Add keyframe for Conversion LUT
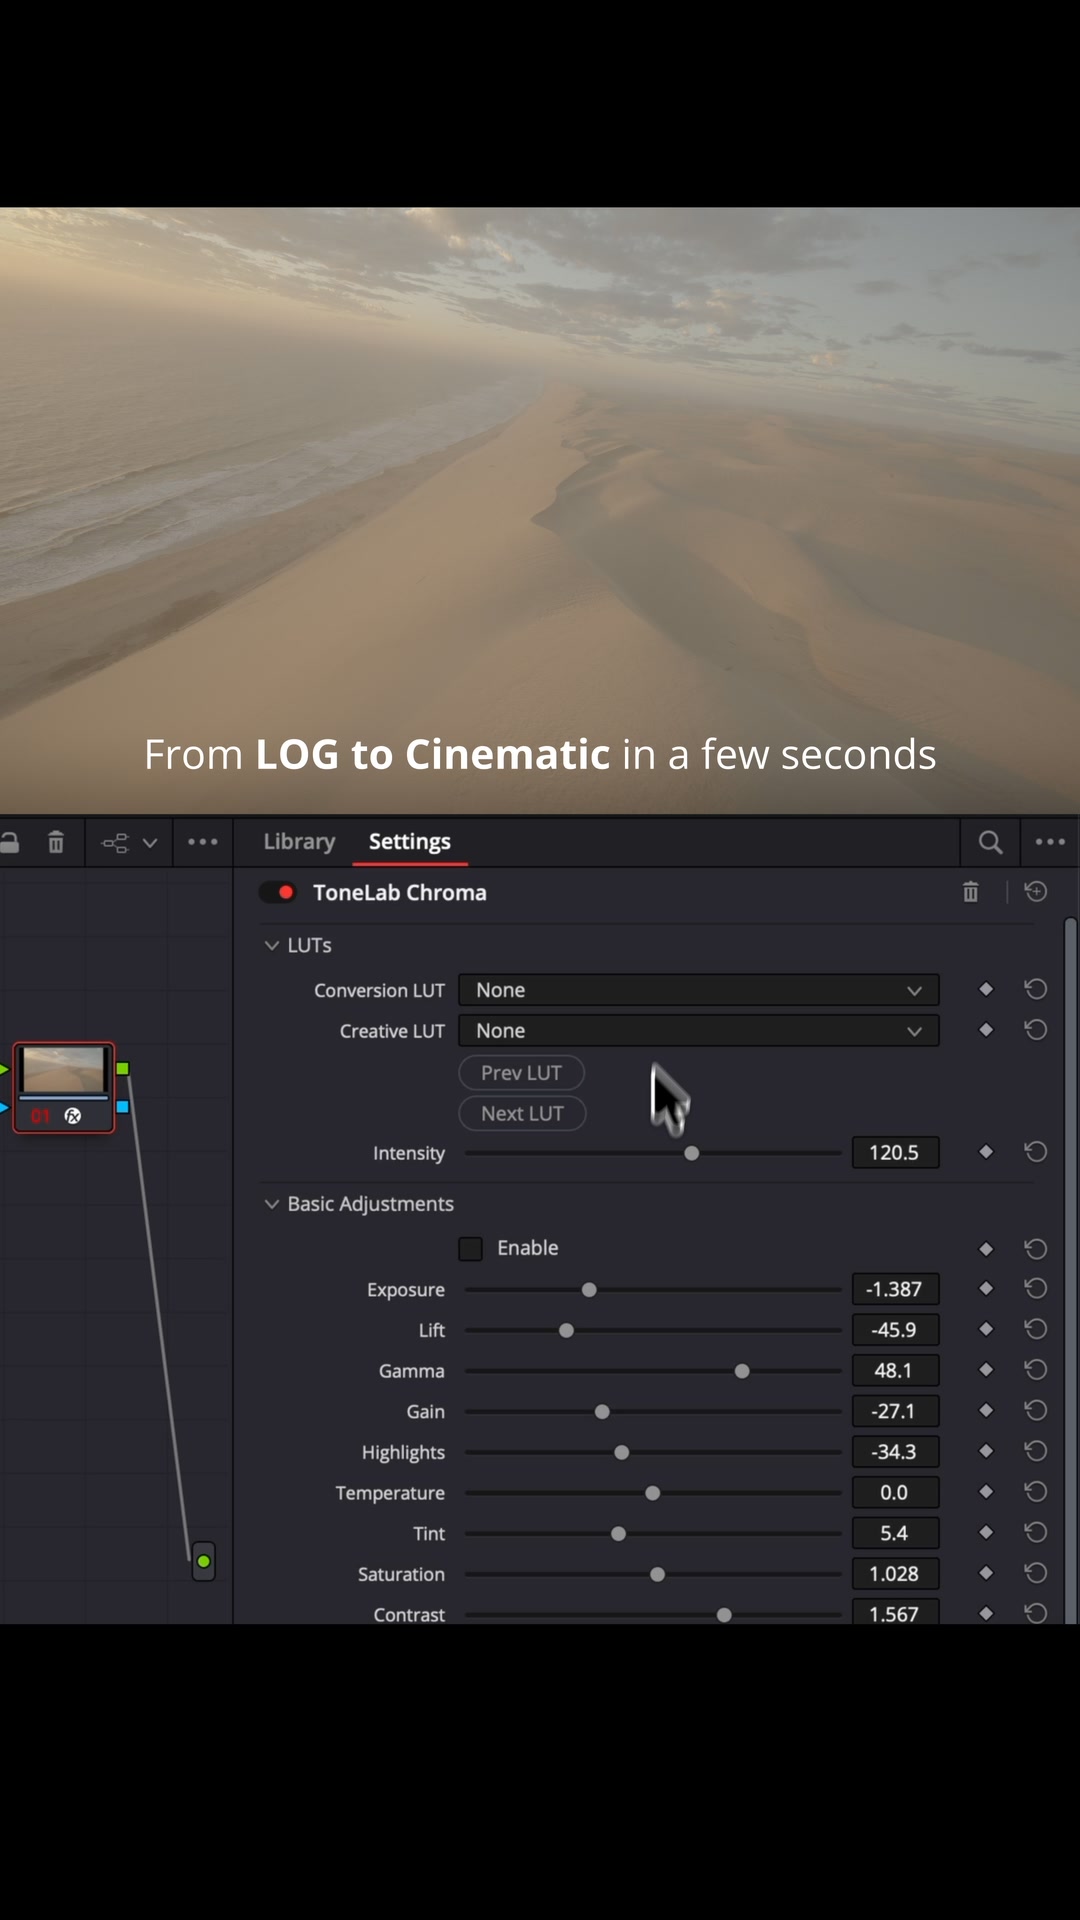Image resolution: width=1080 pixels, height=1920 pixels. point(986,989)
